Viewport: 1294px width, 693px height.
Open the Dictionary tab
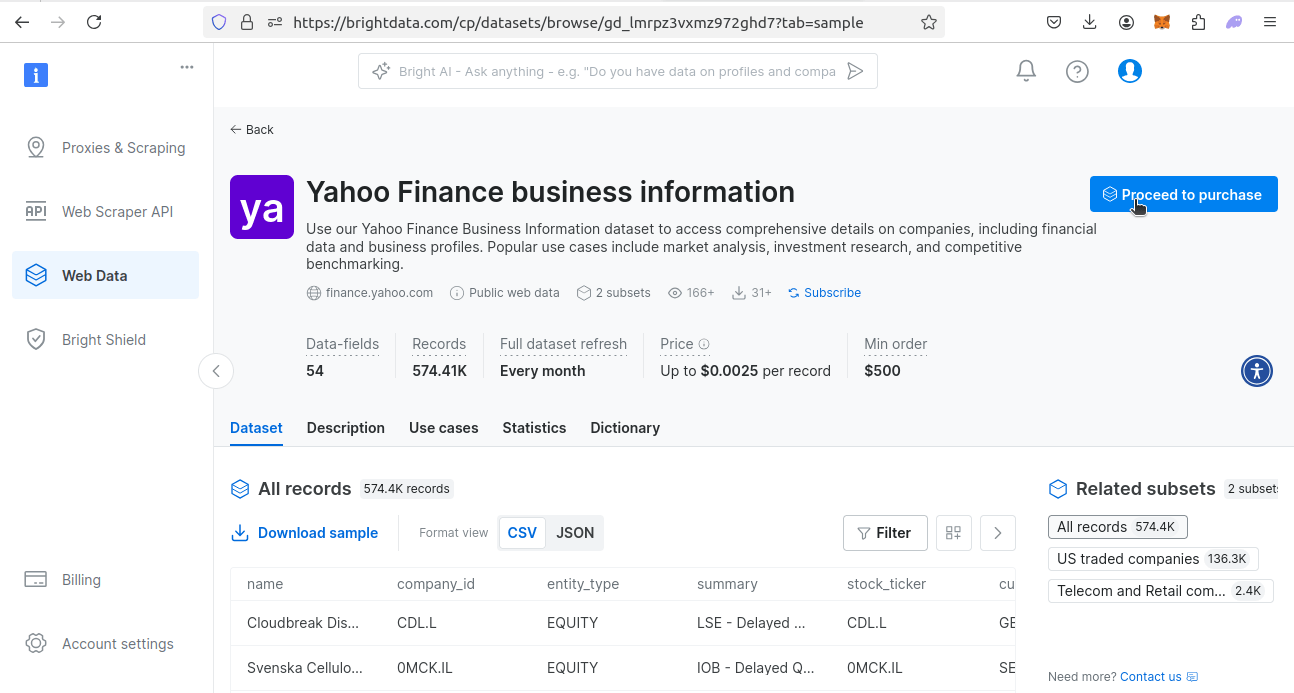pyautogui.click(x=625, y=428)
